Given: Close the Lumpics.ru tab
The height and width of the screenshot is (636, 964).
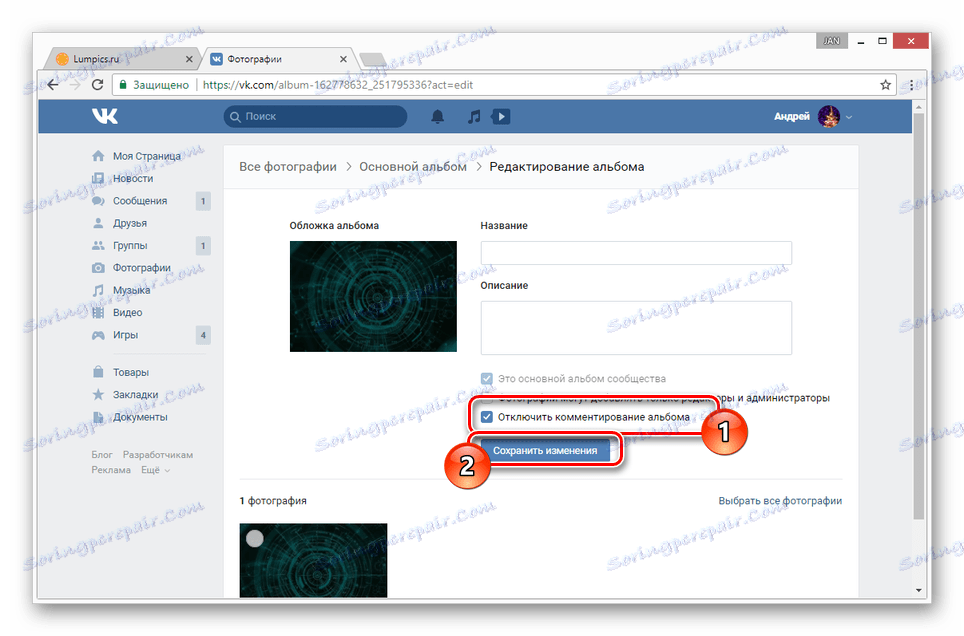Looking at the screenshot, I should pos(189,59).
